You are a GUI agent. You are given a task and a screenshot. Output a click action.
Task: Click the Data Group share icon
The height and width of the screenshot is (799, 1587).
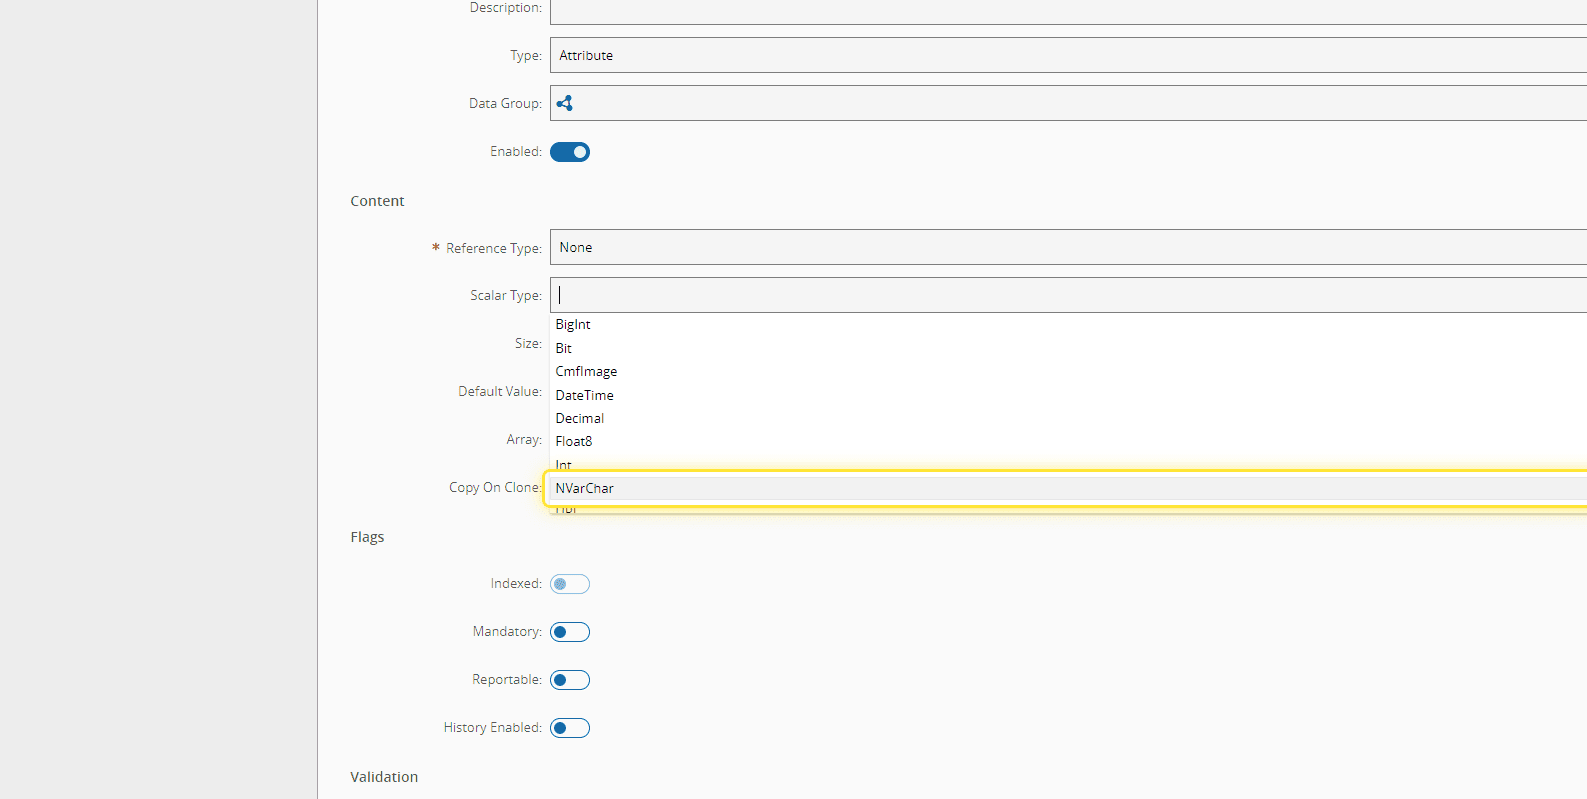point(565,103)
